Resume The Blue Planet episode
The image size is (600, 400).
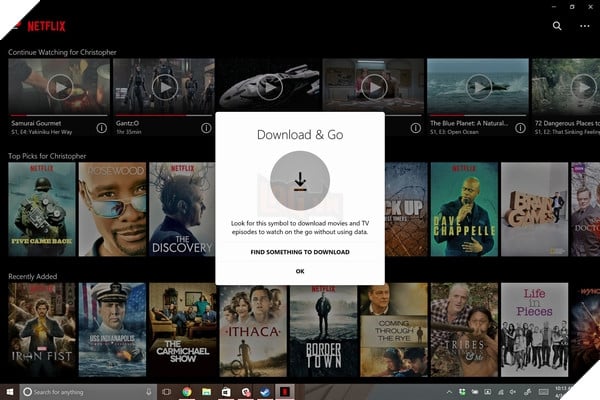click(x=478, y=87)
